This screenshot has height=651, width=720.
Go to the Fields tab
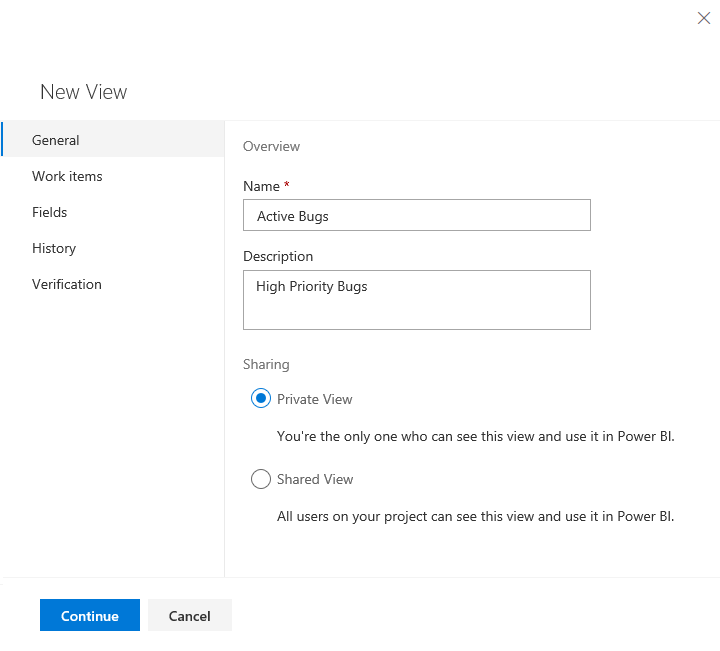112,212
